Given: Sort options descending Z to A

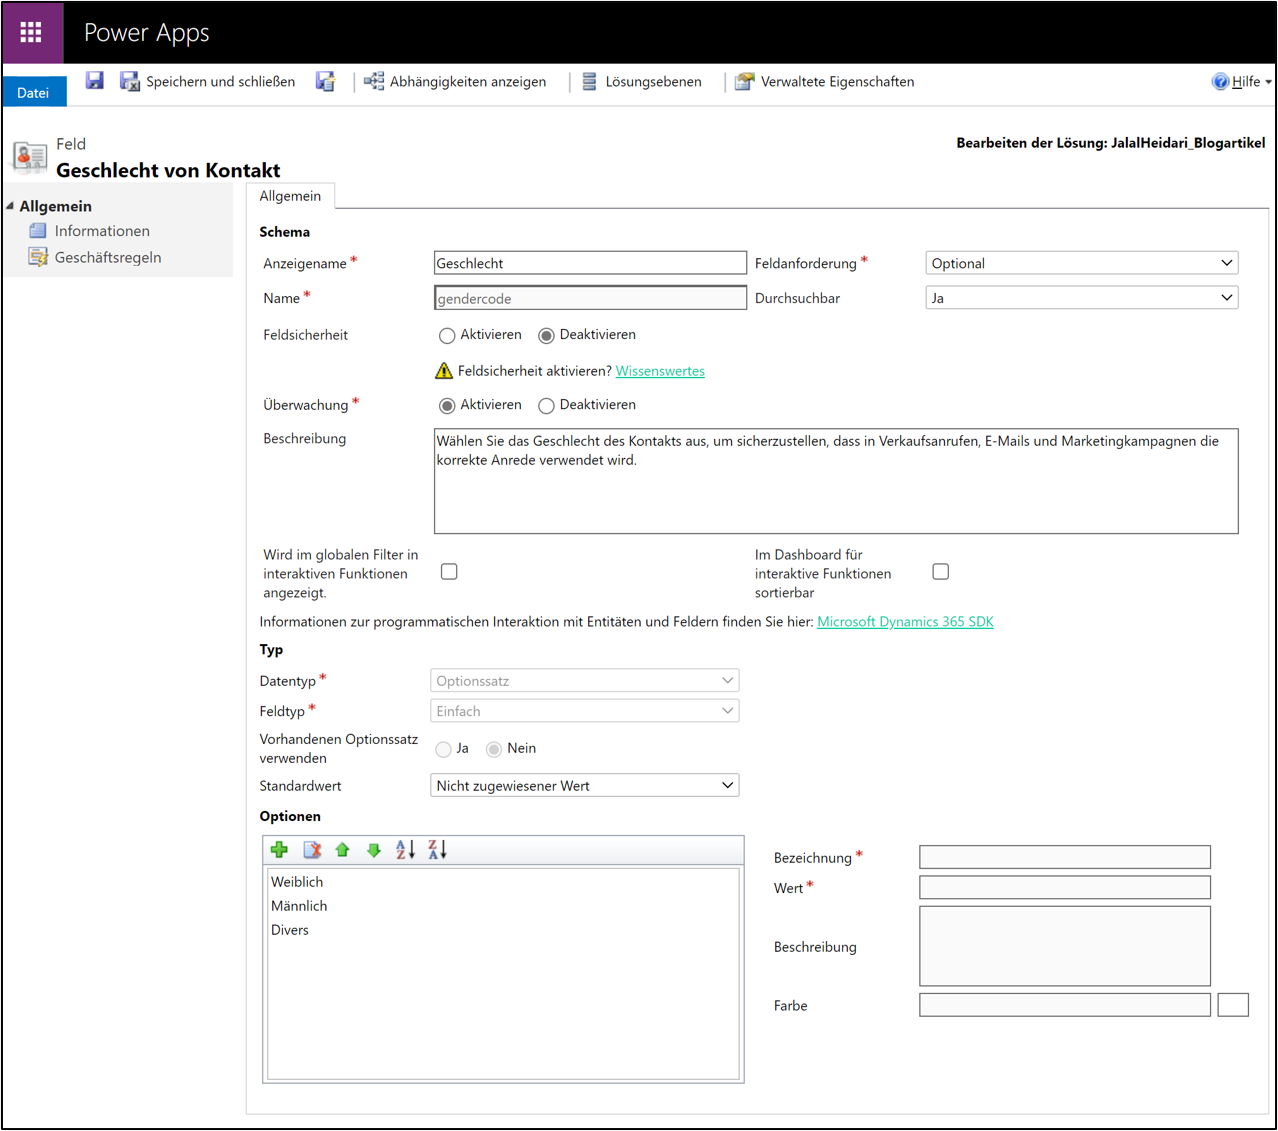Looking at the screenshot, I should click(x=437, y=850).
